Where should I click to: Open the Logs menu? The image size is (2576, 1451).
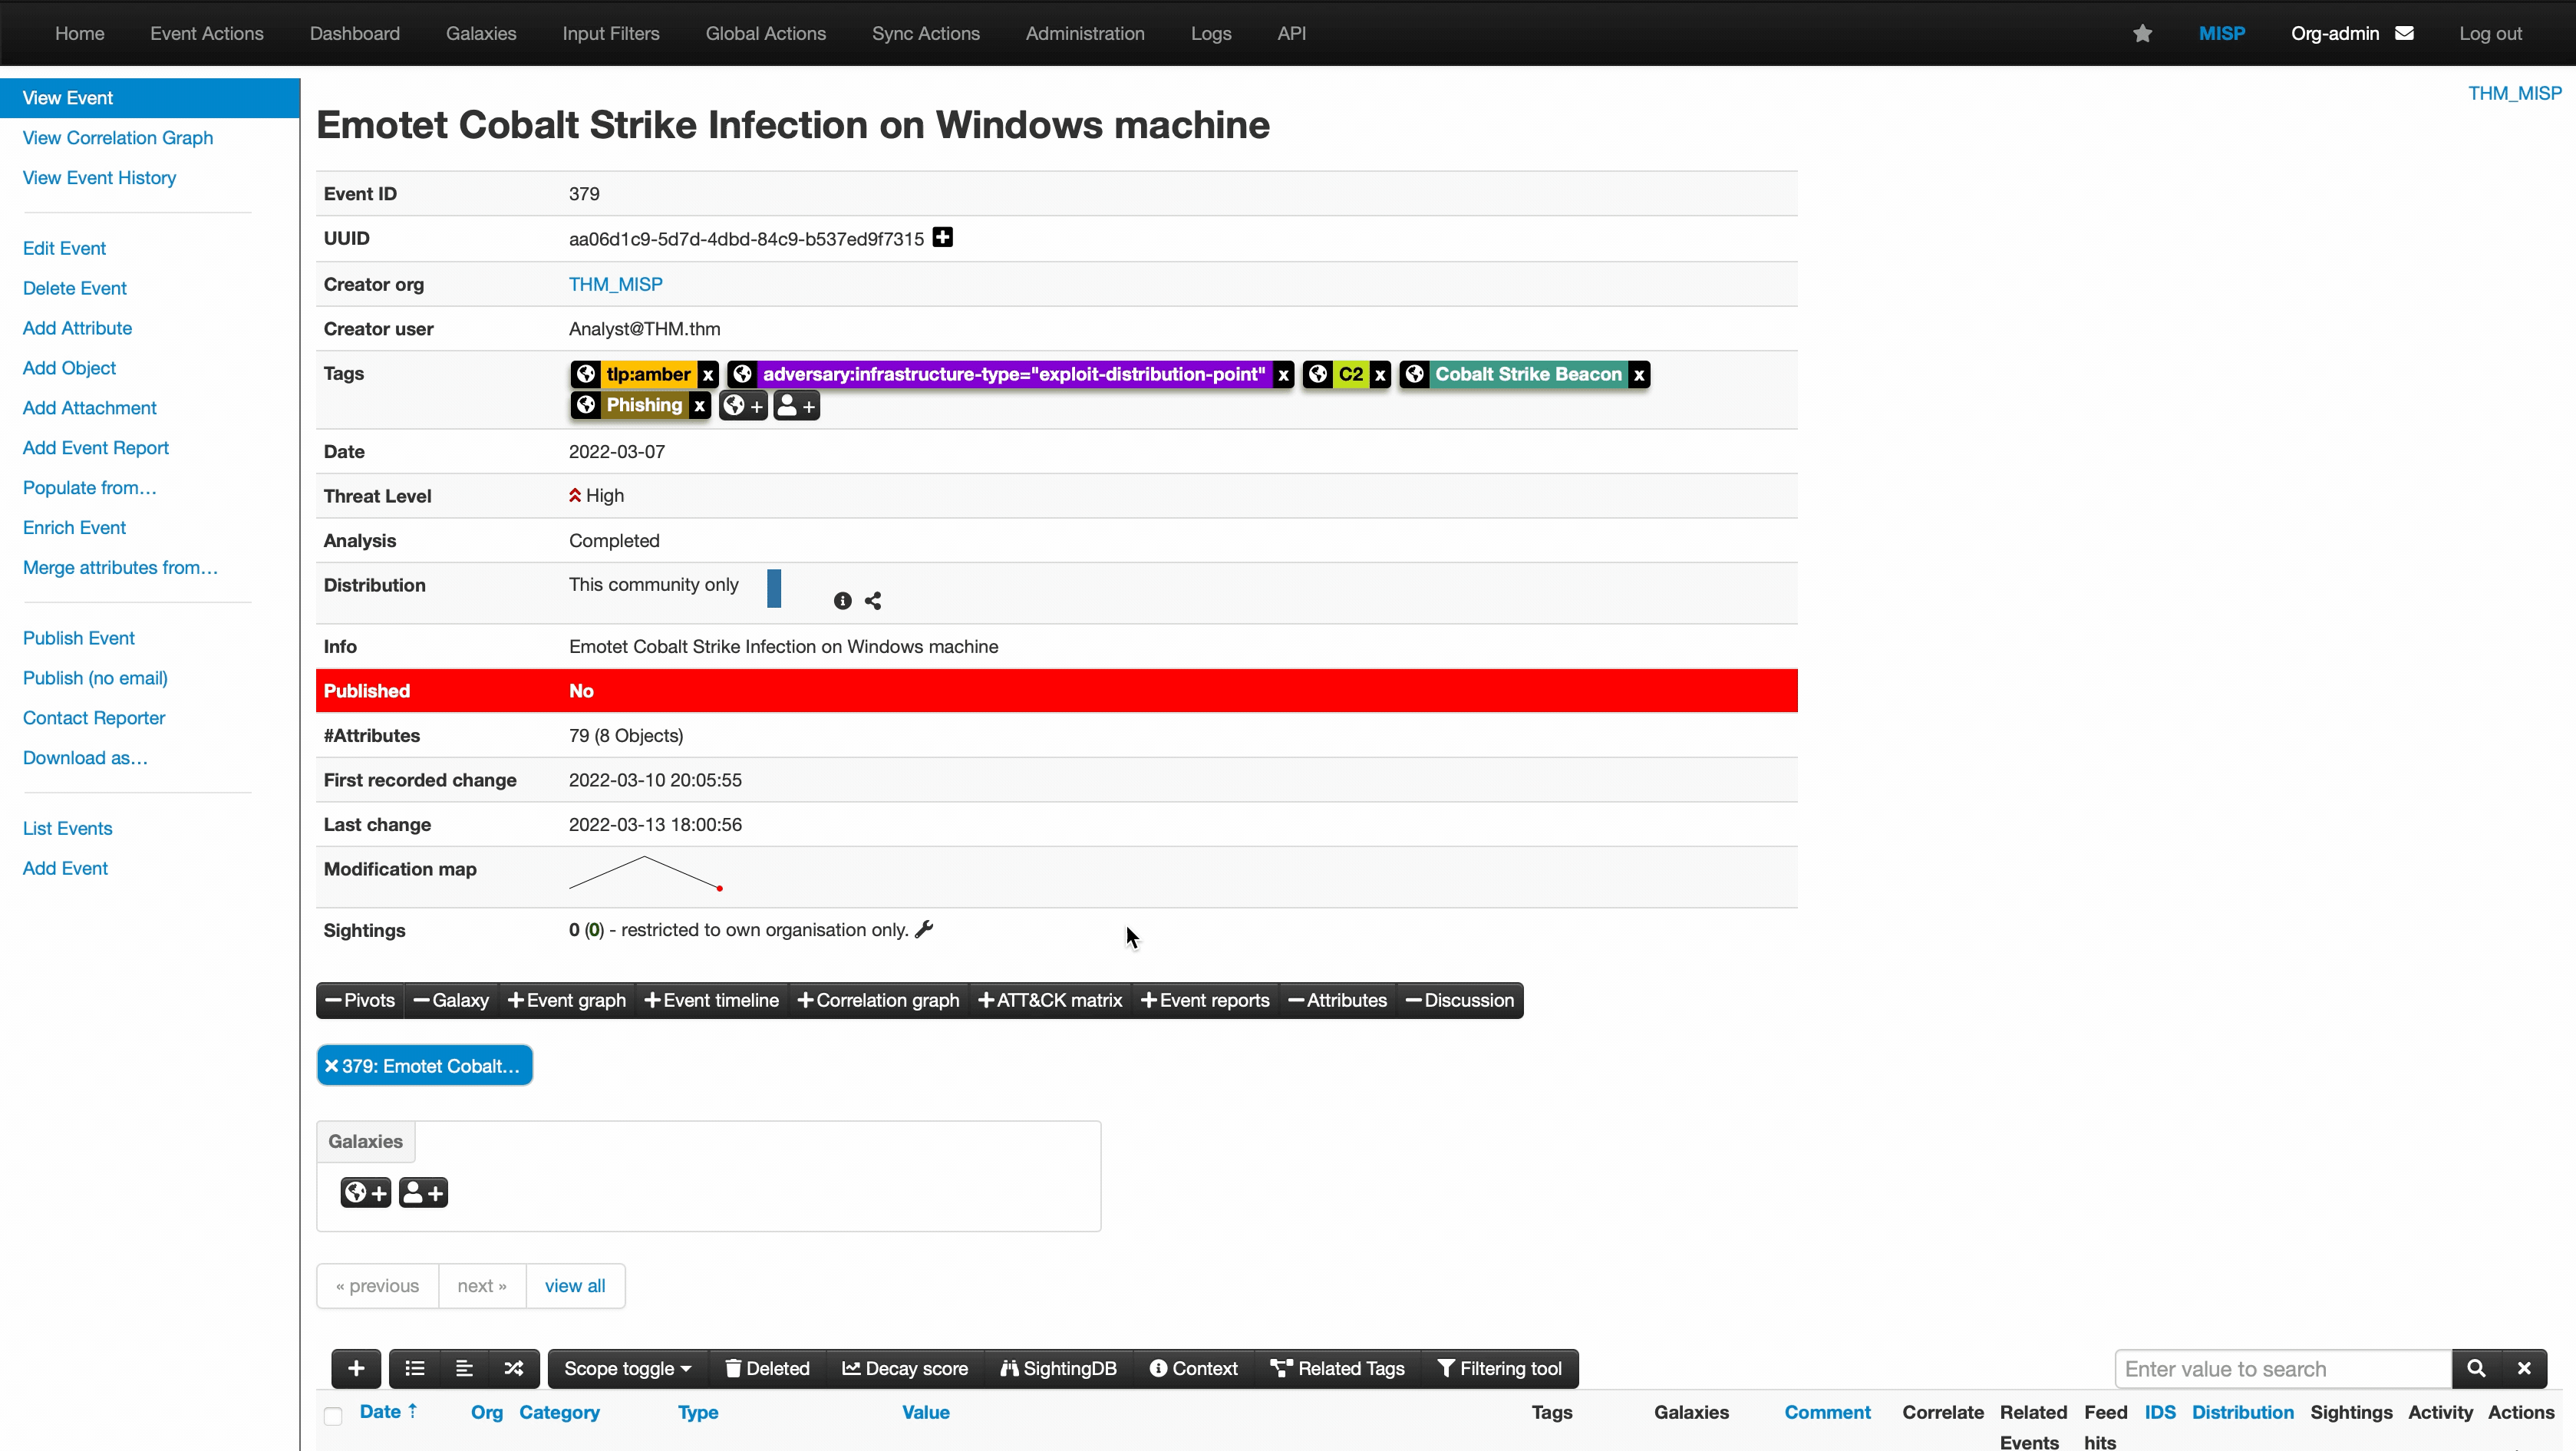(1211, 33)
